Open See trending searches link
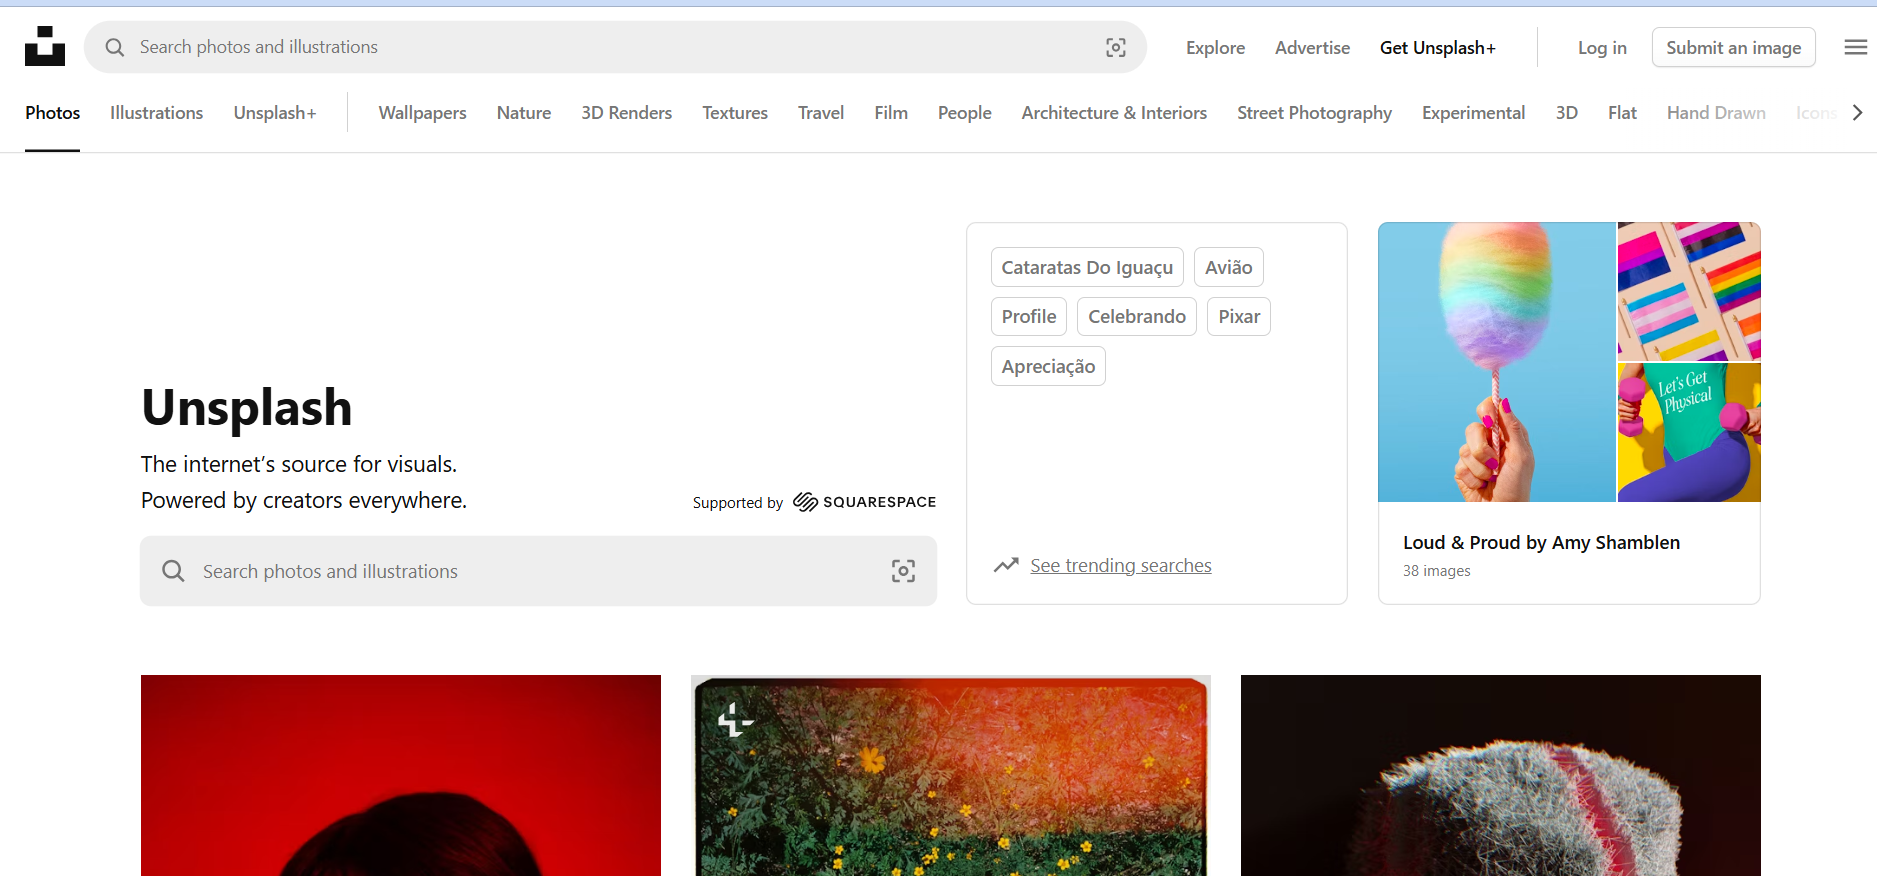This screenshot has height=876, width=1877. tap(1121, 566)
